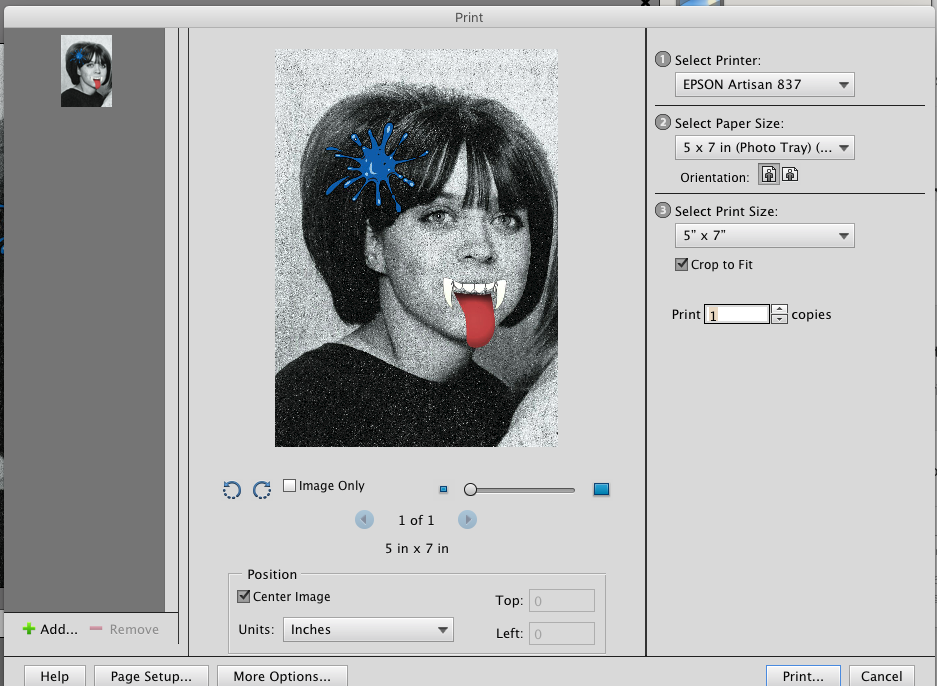This screenshot has height=686, width=937.
Task: Click the More Options button
Action: click(x=282, y=676)
